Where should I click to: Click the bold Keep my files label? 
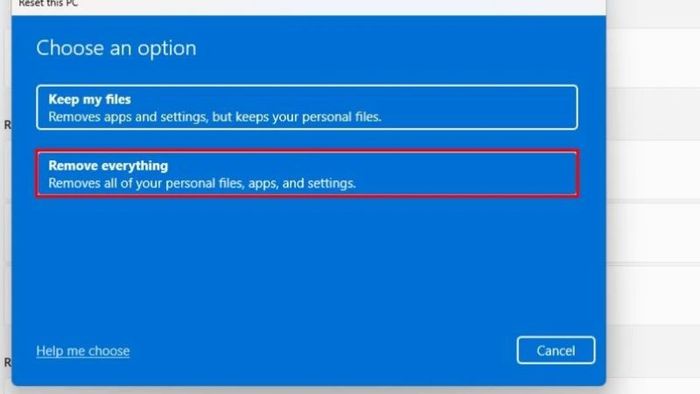click(x=90, y=99)
